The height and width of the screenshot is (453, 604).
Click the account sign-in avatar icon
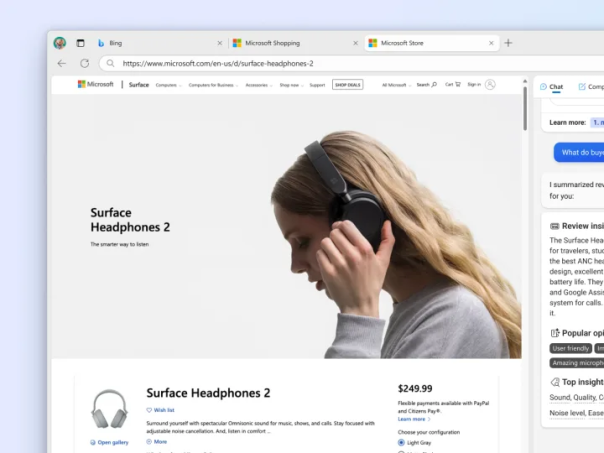pos(490,85)
